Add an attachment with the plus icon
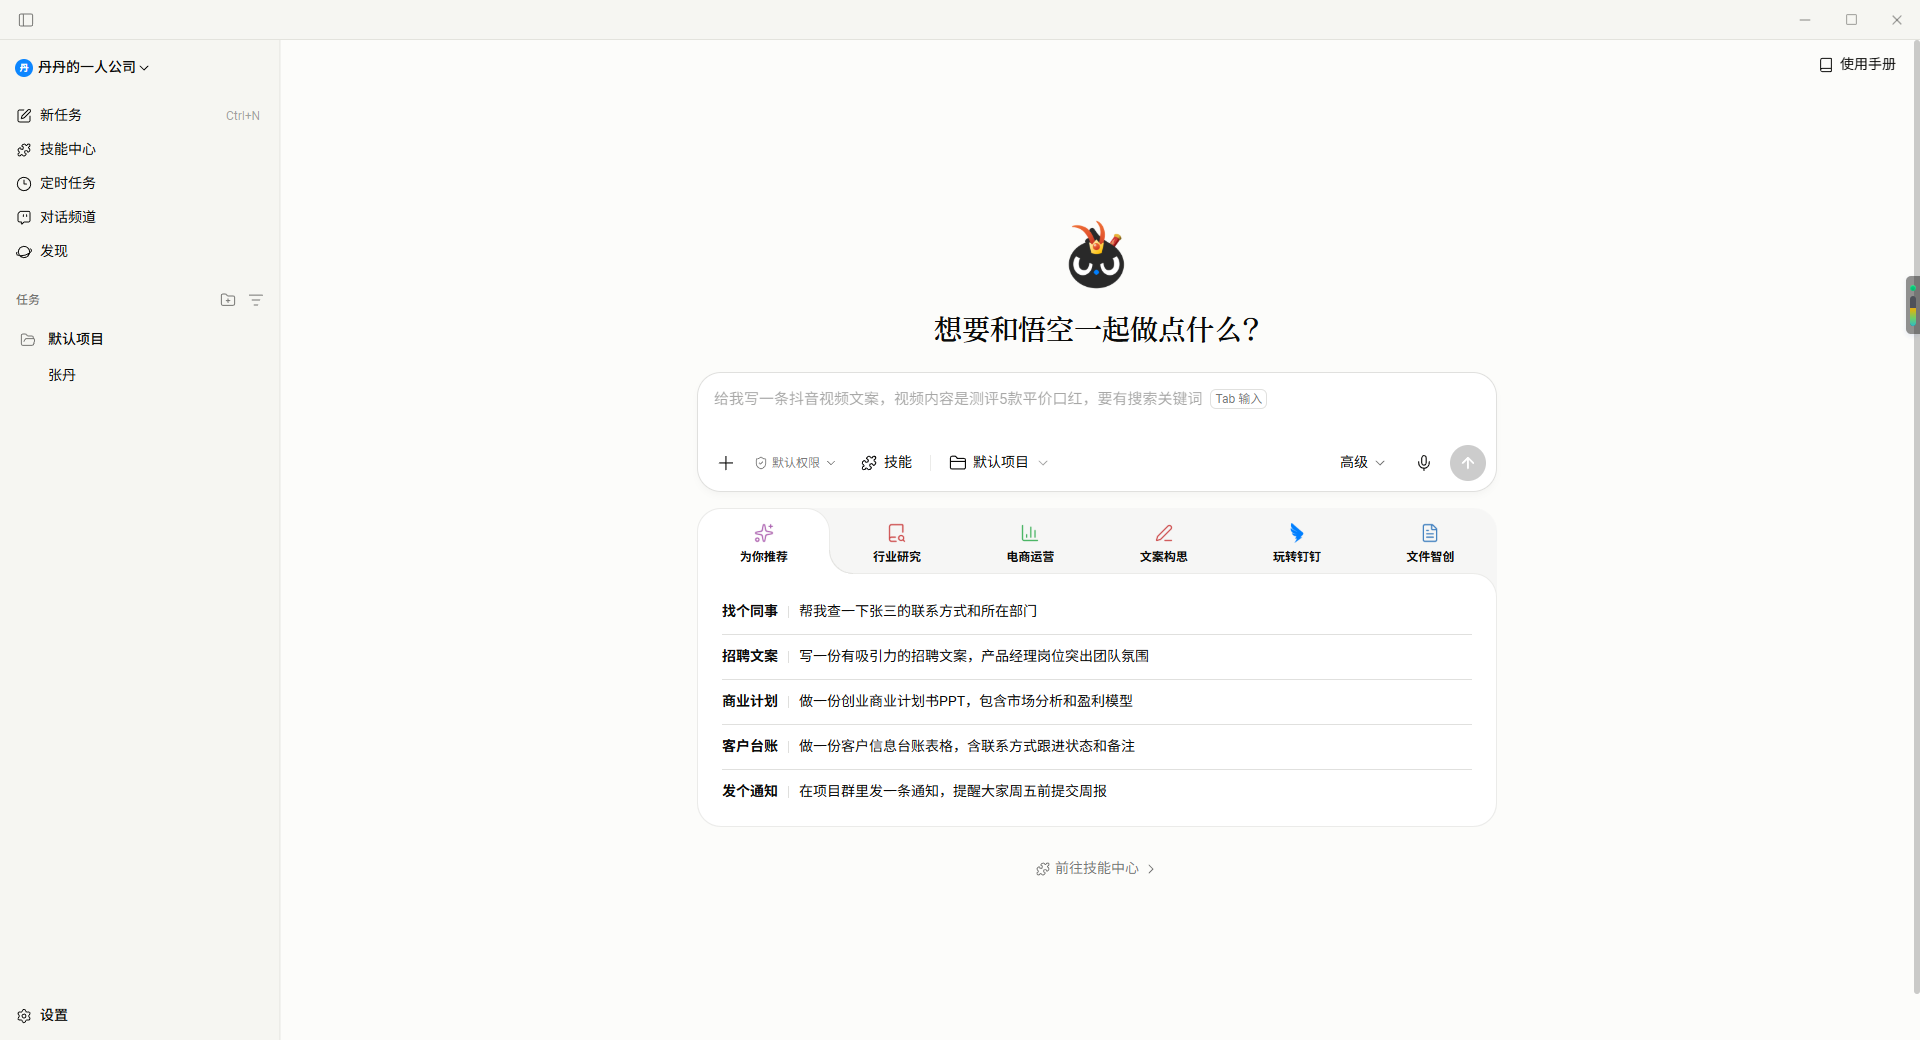The width and height of the screenshot is (1920, 1040). click(726, 463)
